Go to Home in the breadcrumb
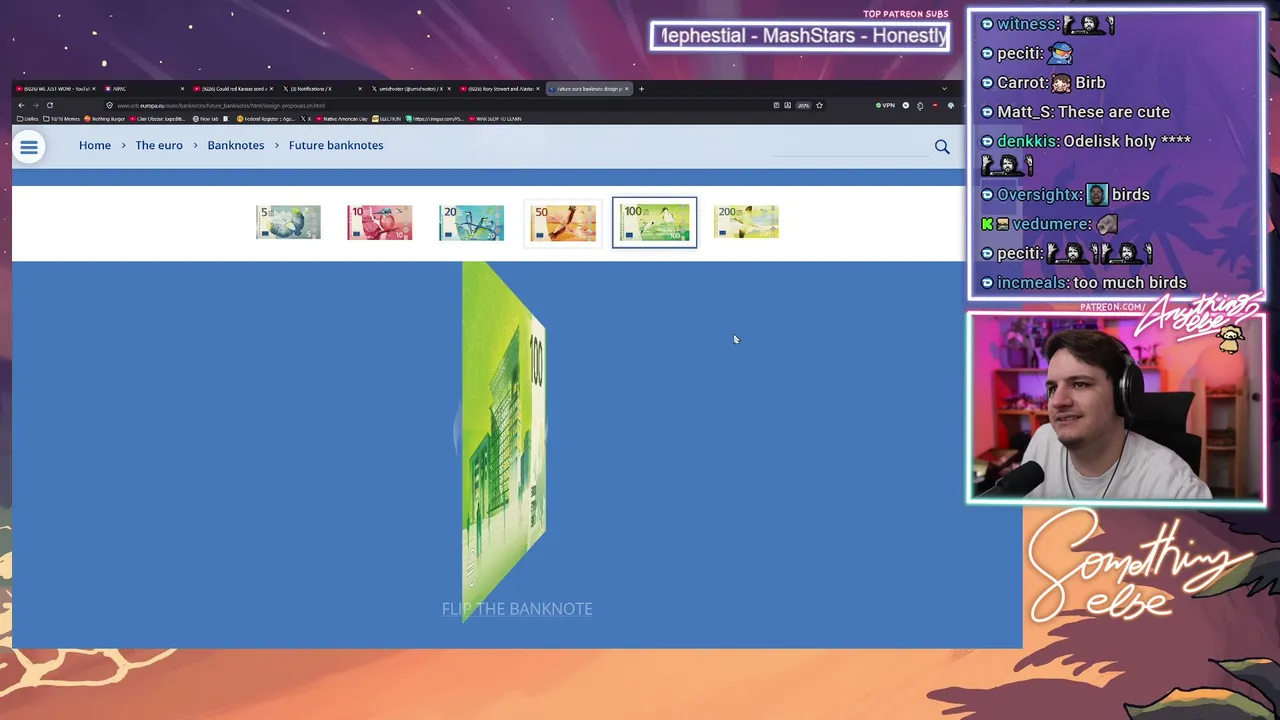 click(95, 145)
